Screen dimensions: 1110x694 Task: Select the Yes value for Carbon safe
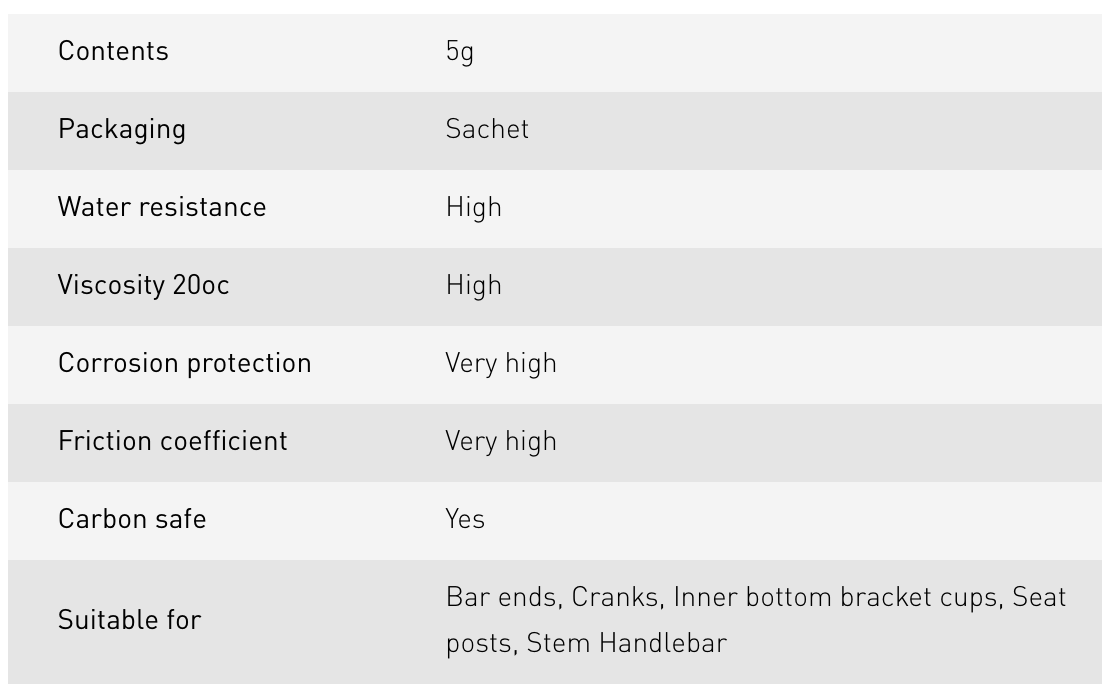pyautogui.click(x=465, y=519)
